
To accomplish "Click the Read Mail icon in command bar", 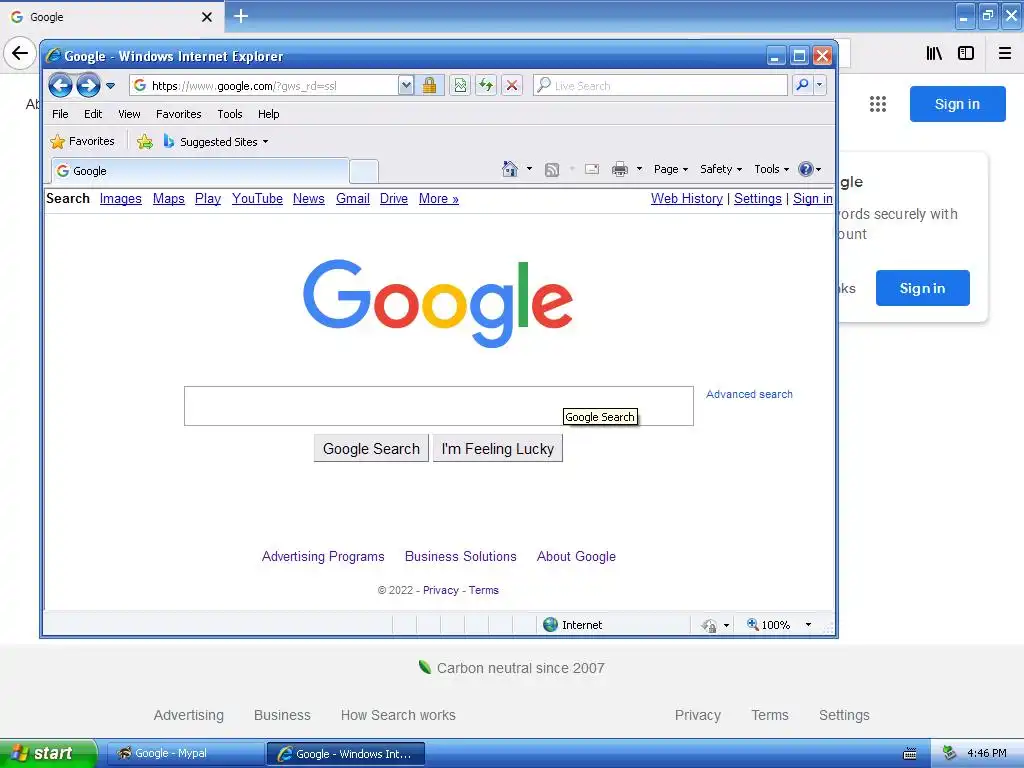I will click(x=592, y=169).
